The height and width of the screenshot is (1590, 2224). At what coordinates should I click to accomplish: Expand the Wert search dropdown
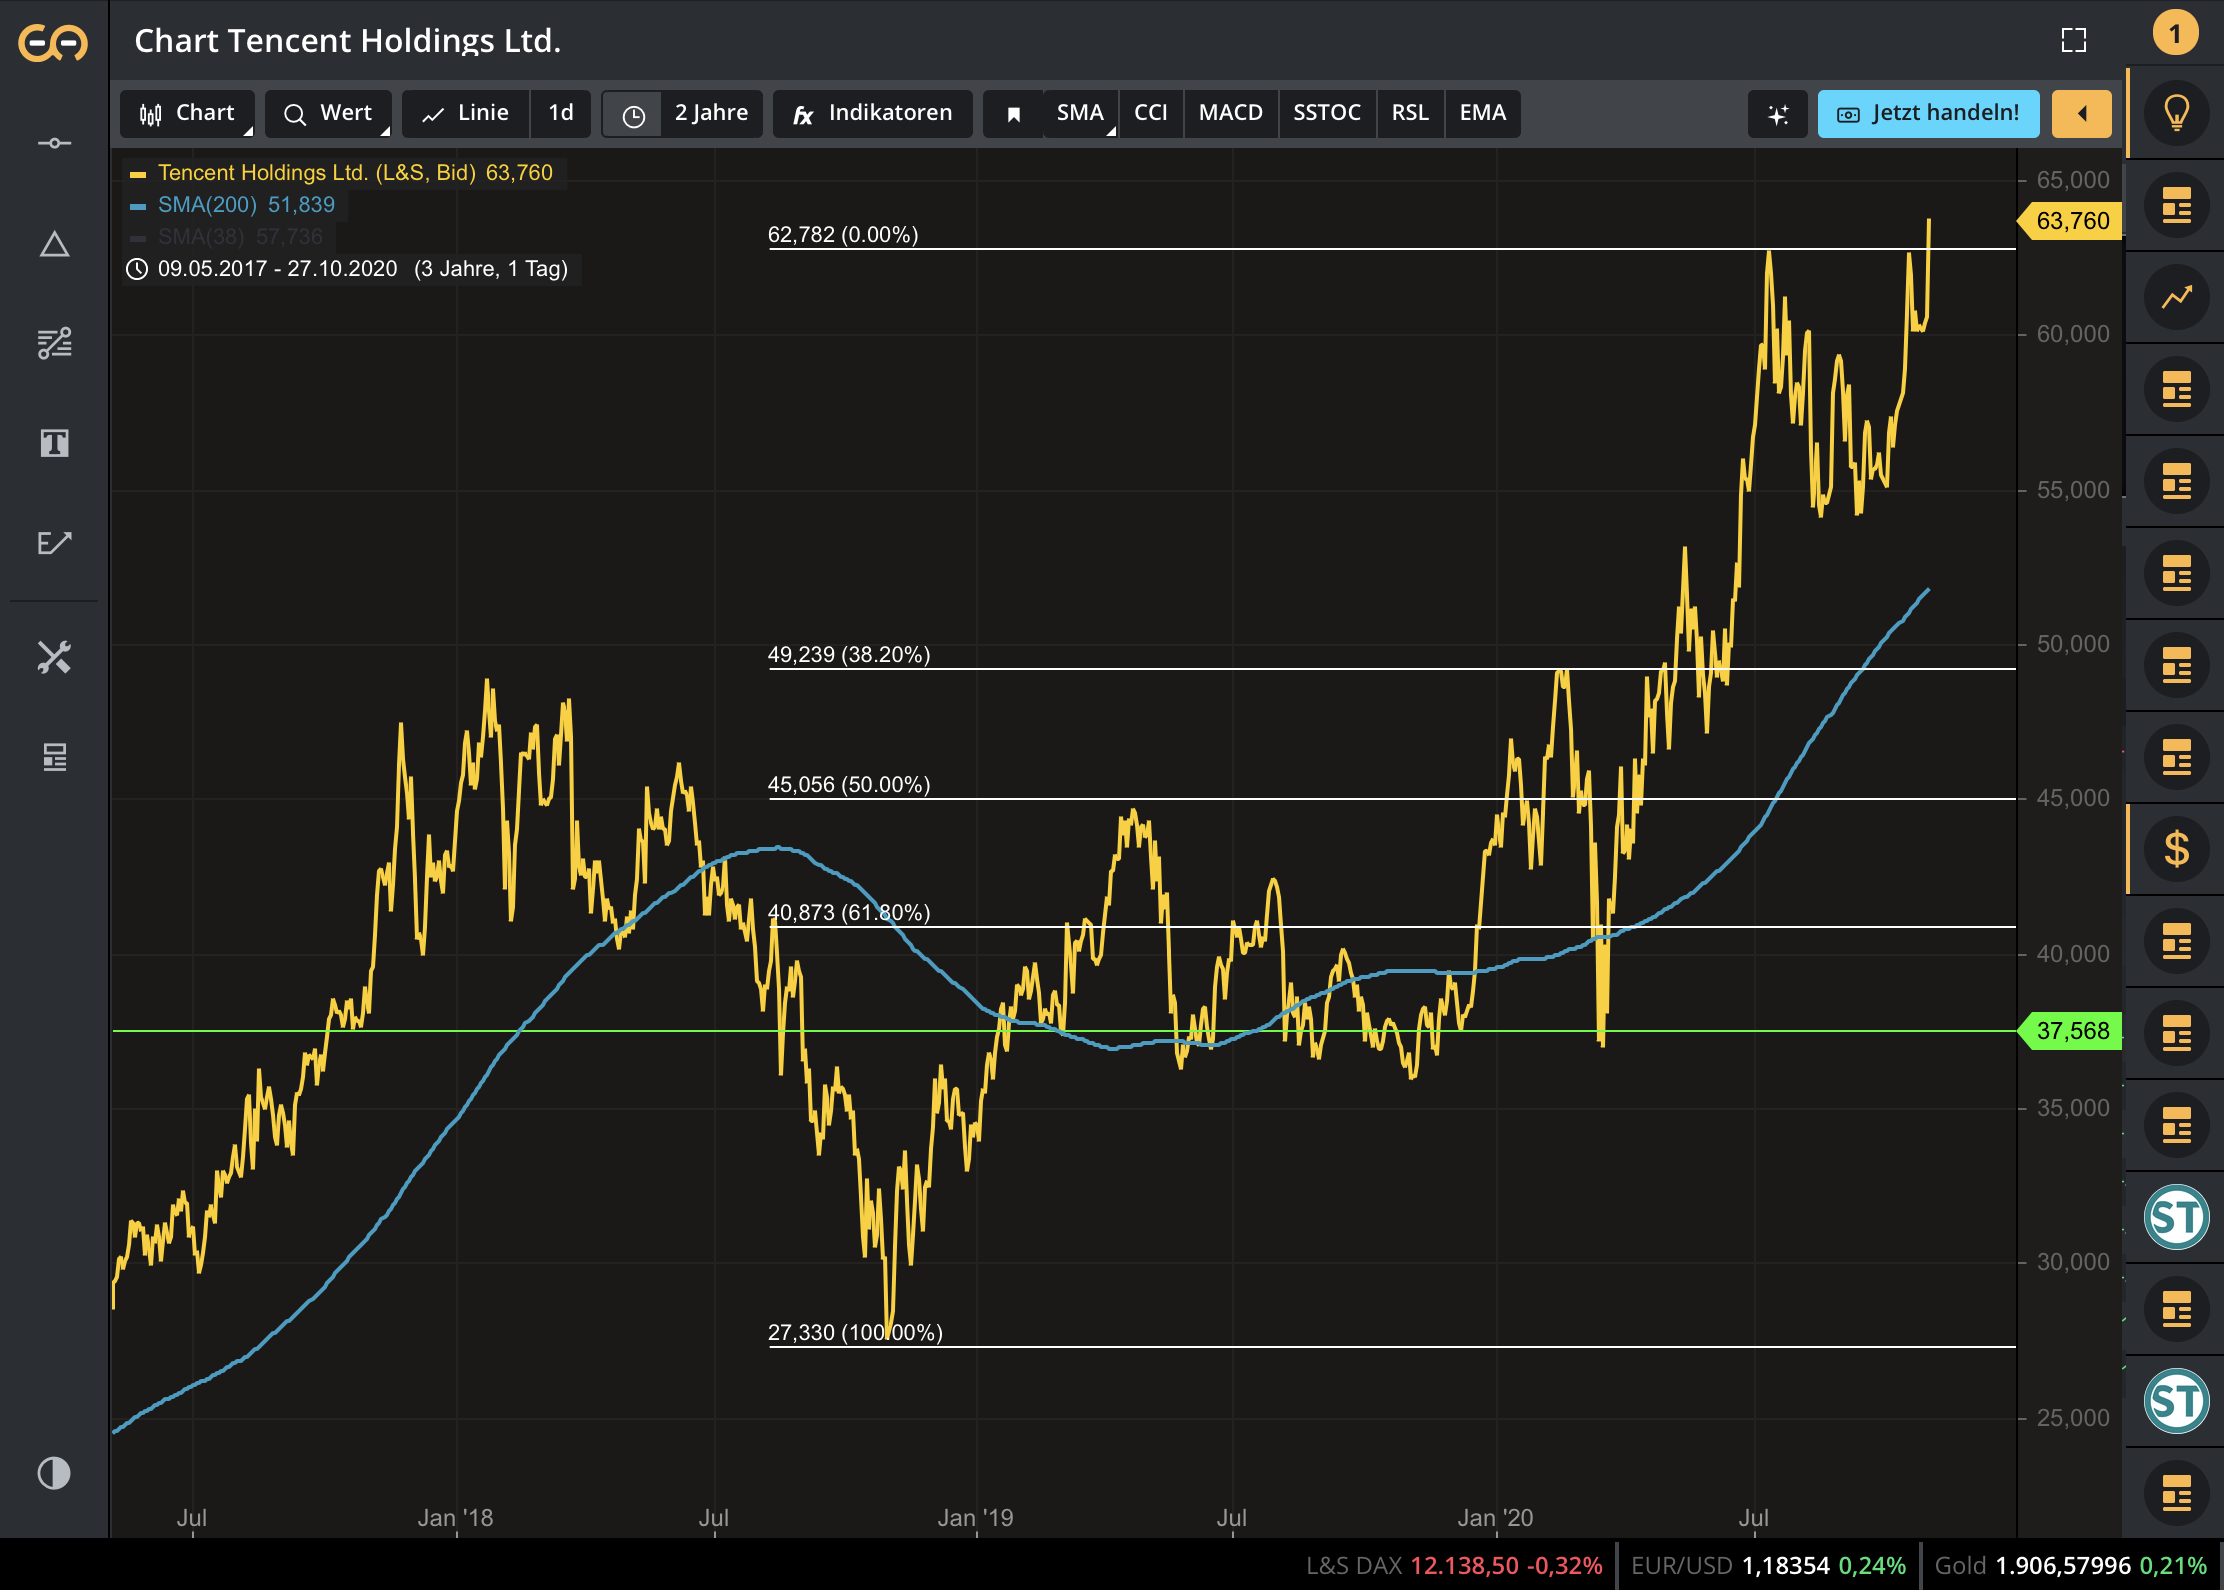point(328,113)
